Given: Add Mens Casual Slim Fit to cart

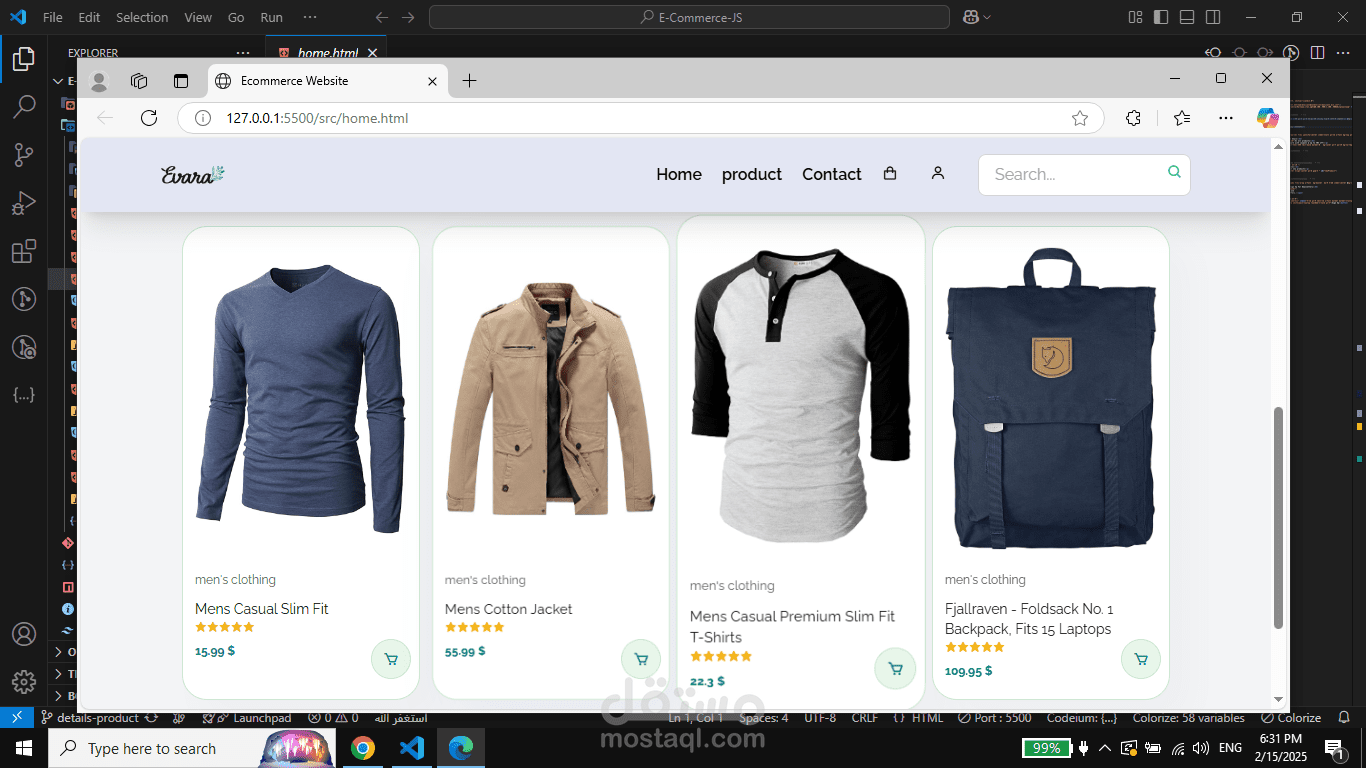Looking at the screenshot, I should 391,659.
